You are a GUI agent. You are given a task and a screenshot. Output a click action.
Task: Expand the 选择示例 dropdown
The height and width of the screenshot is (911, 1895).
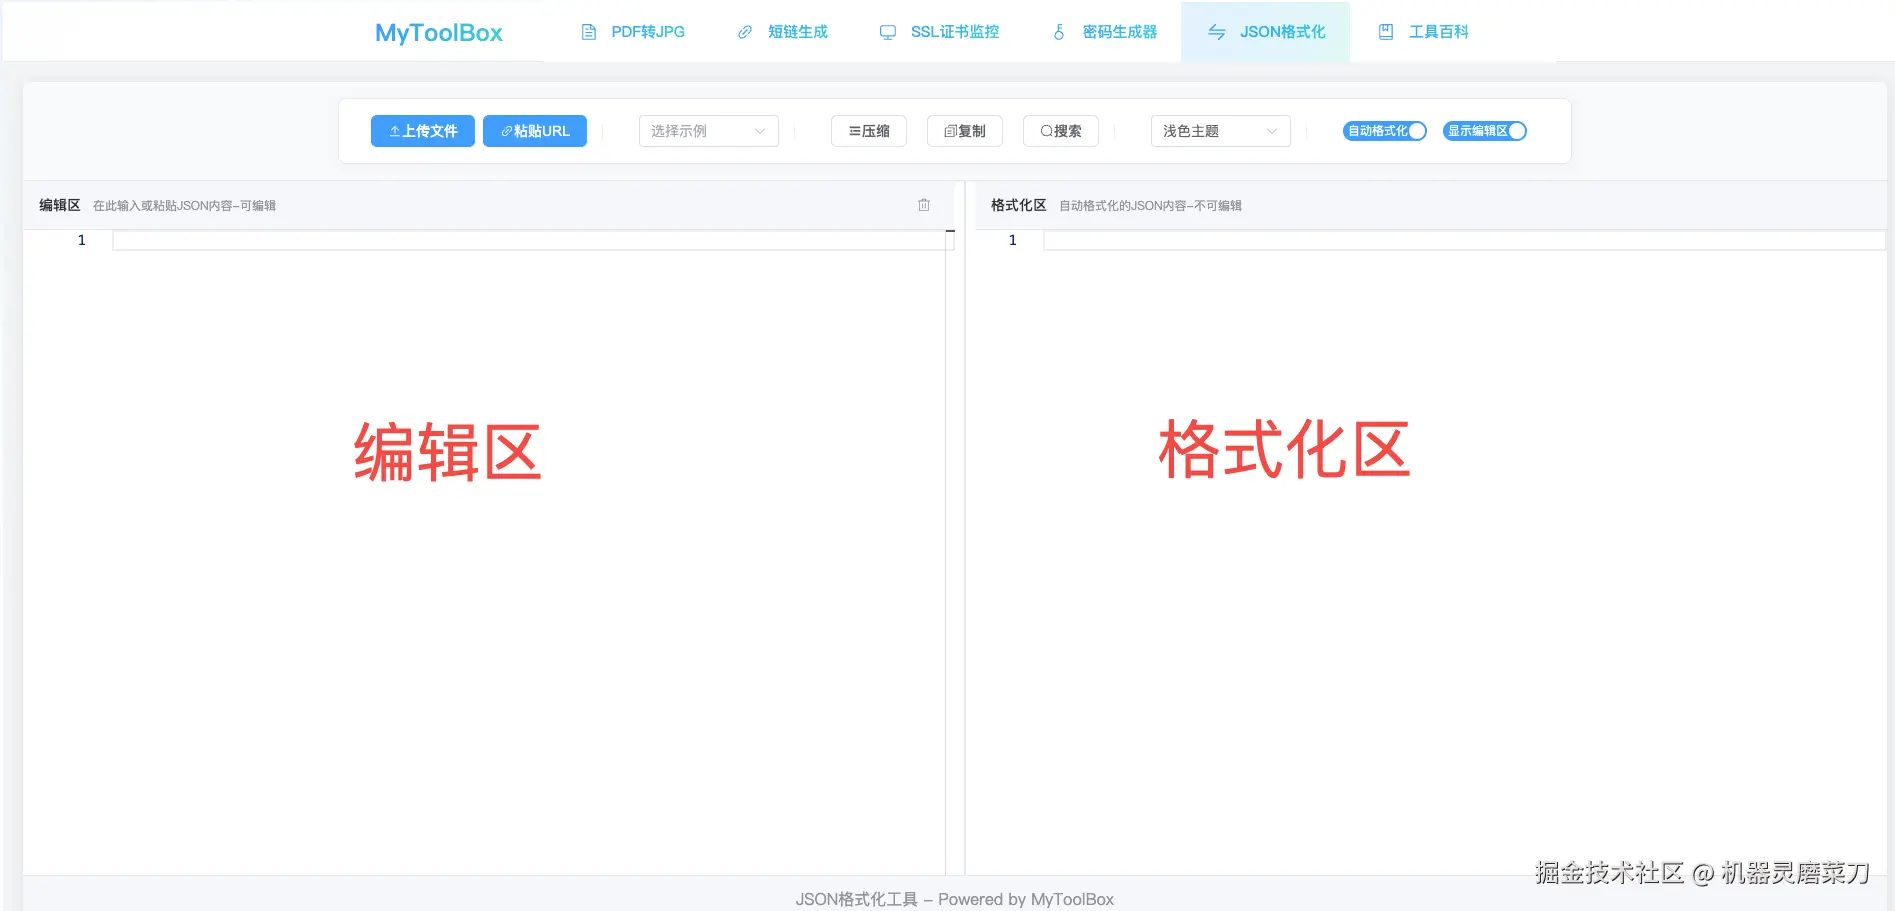[x=709, y=131]
